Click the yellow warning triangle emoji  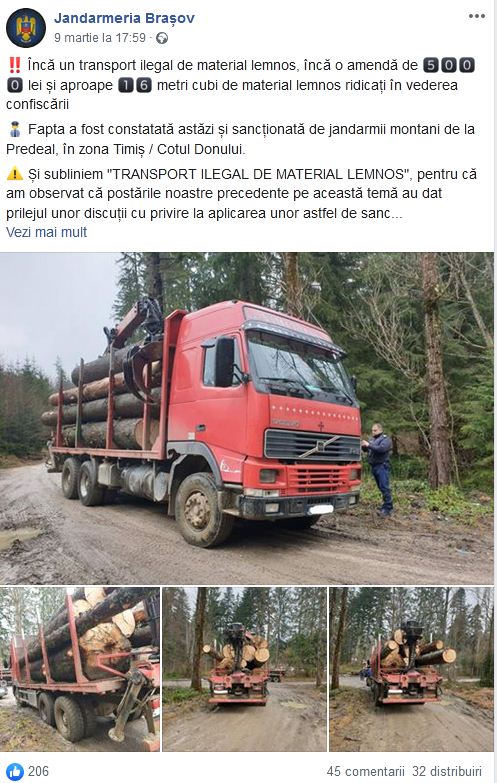15,174
